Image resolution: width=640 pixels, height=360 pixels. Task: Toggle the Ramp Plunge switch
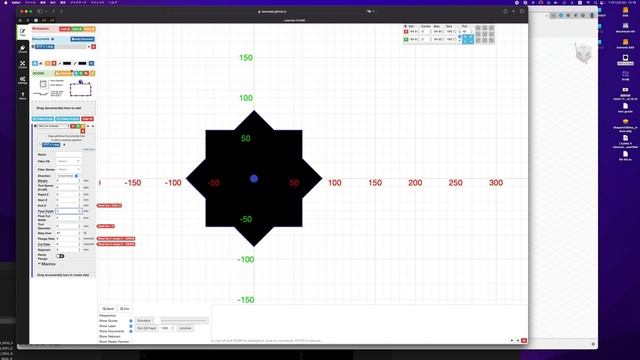click(60, 256)
